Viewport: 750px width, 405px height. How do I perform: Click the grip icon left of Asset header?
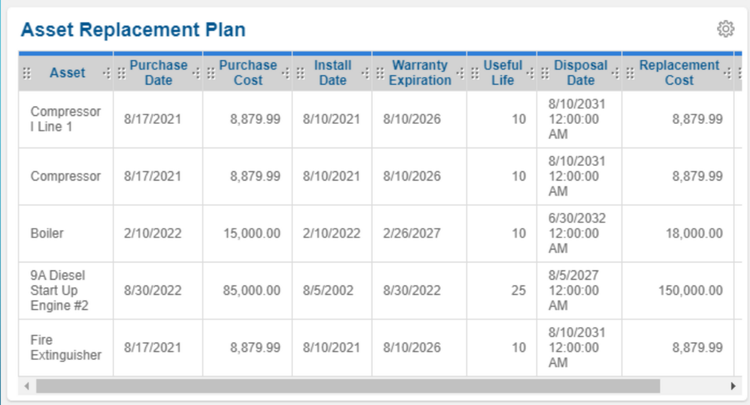point(27,73)
